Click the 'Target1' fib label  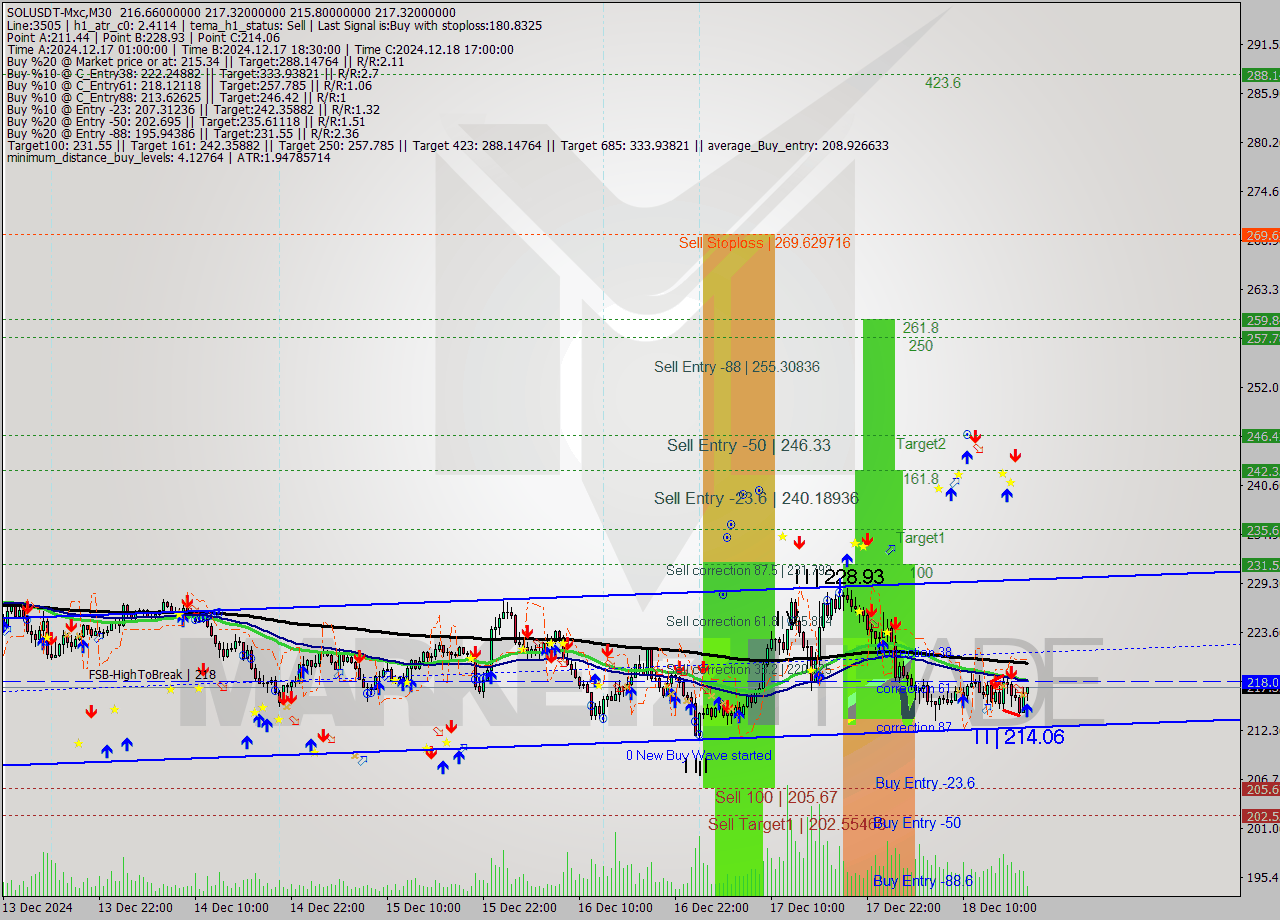pyautogui.click(x=920, y=538)
